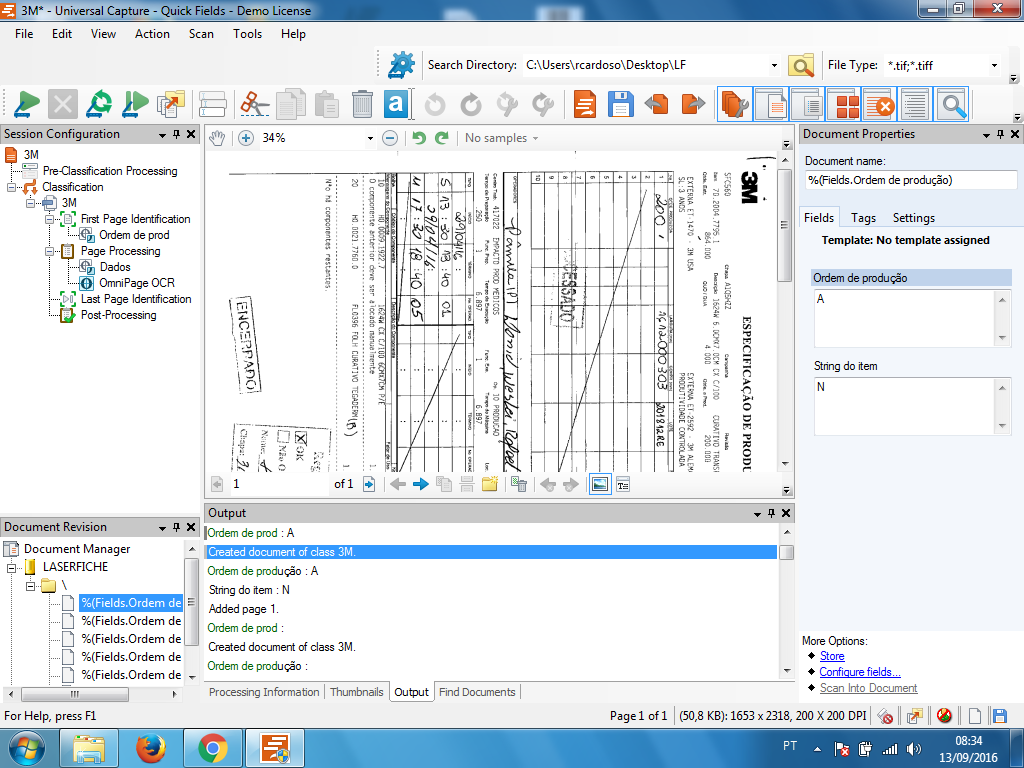1024x768 pixels.
Task: Switch to the Thumbnails tab
Action: [356, 692]
